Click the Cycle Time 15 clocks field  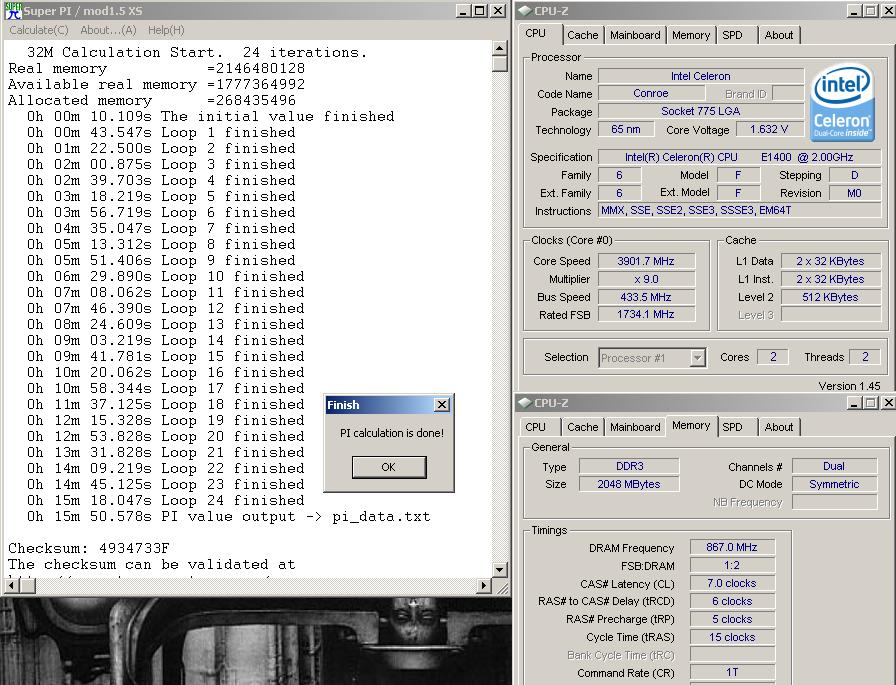732,637
